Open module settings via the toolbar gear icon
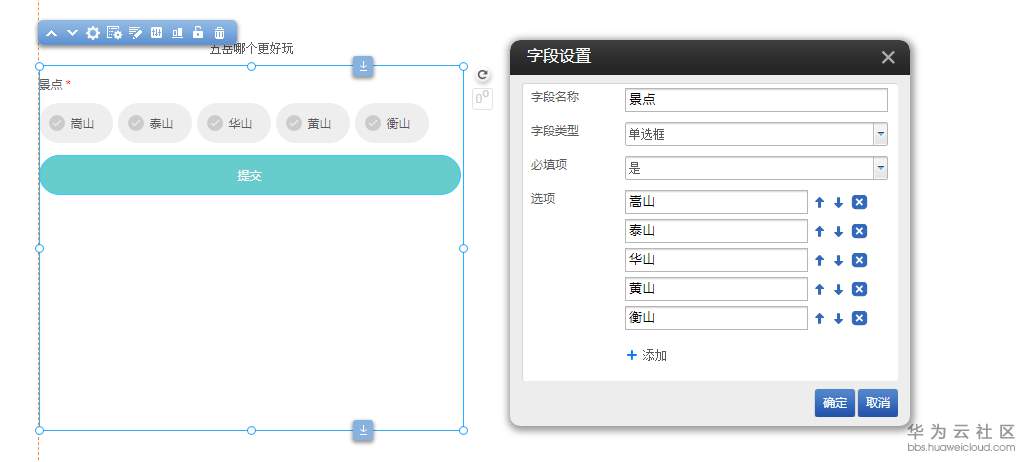Viewport: 1029px width, 462px height. [93, 33]
